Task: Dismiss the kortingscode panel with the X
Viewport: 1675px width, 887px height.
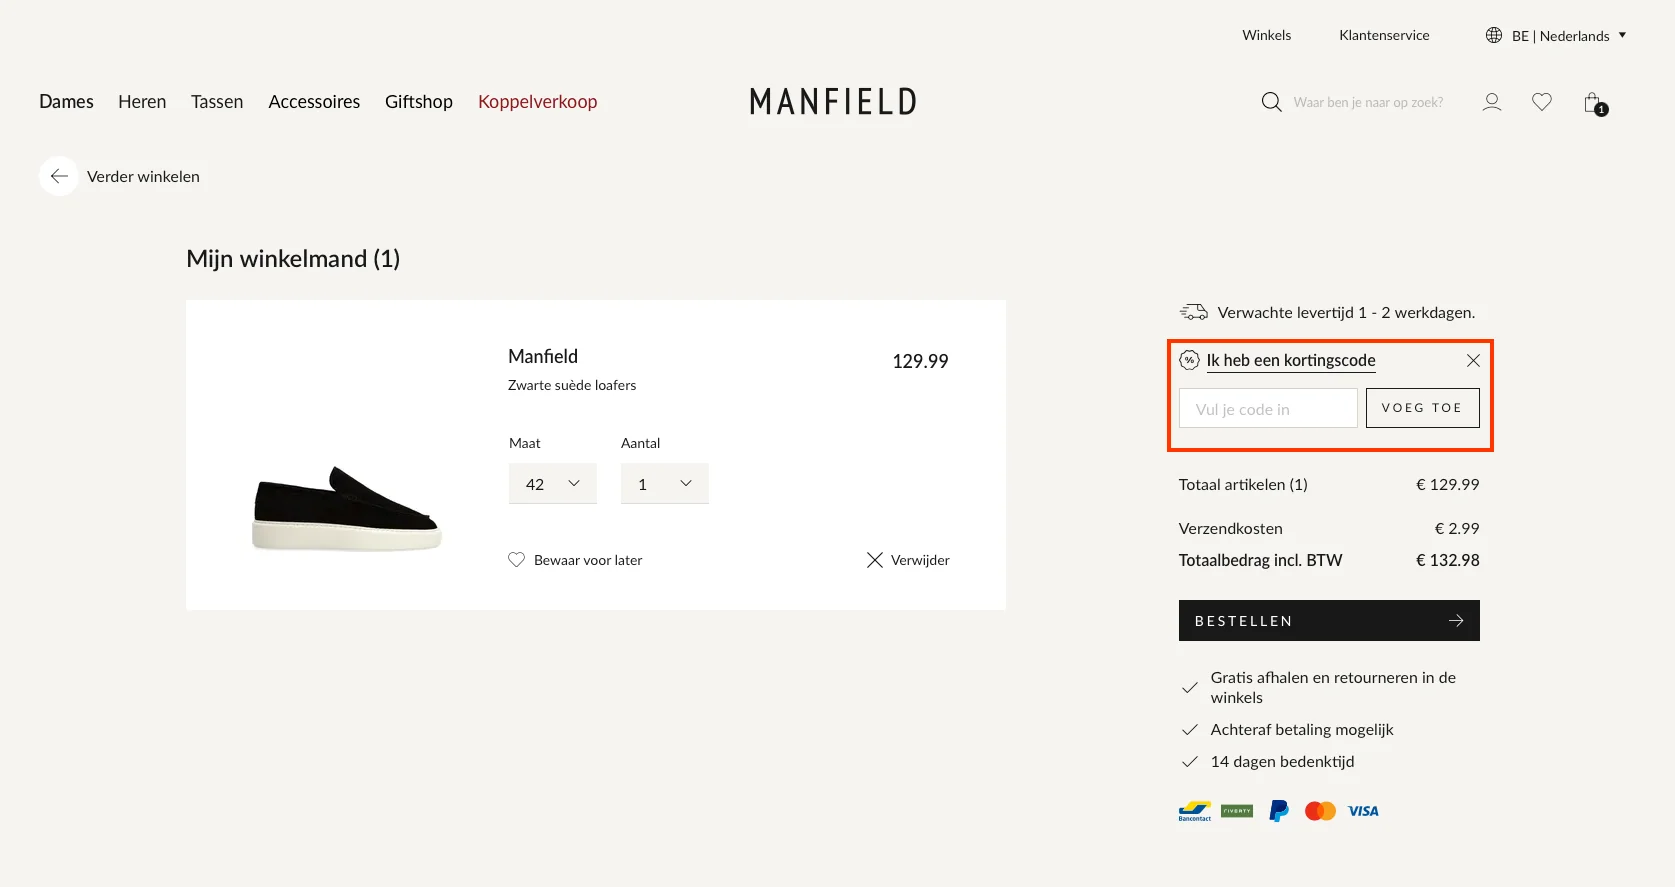Action: point(1472,360)
